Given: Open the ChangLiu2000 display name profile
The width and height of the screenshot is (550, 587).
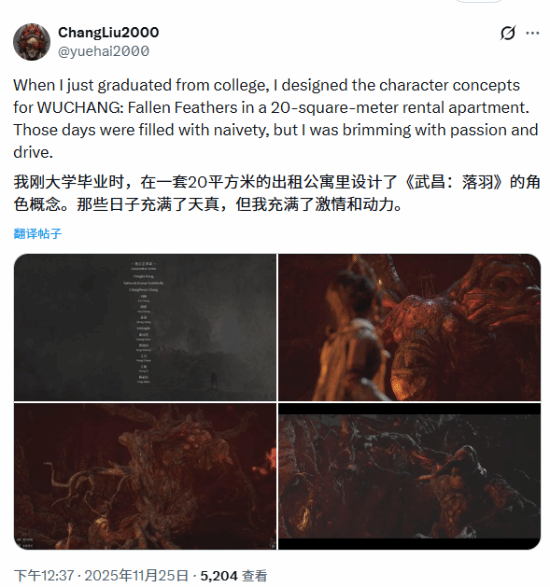Looking at the screenshot, I should (109, 32).
